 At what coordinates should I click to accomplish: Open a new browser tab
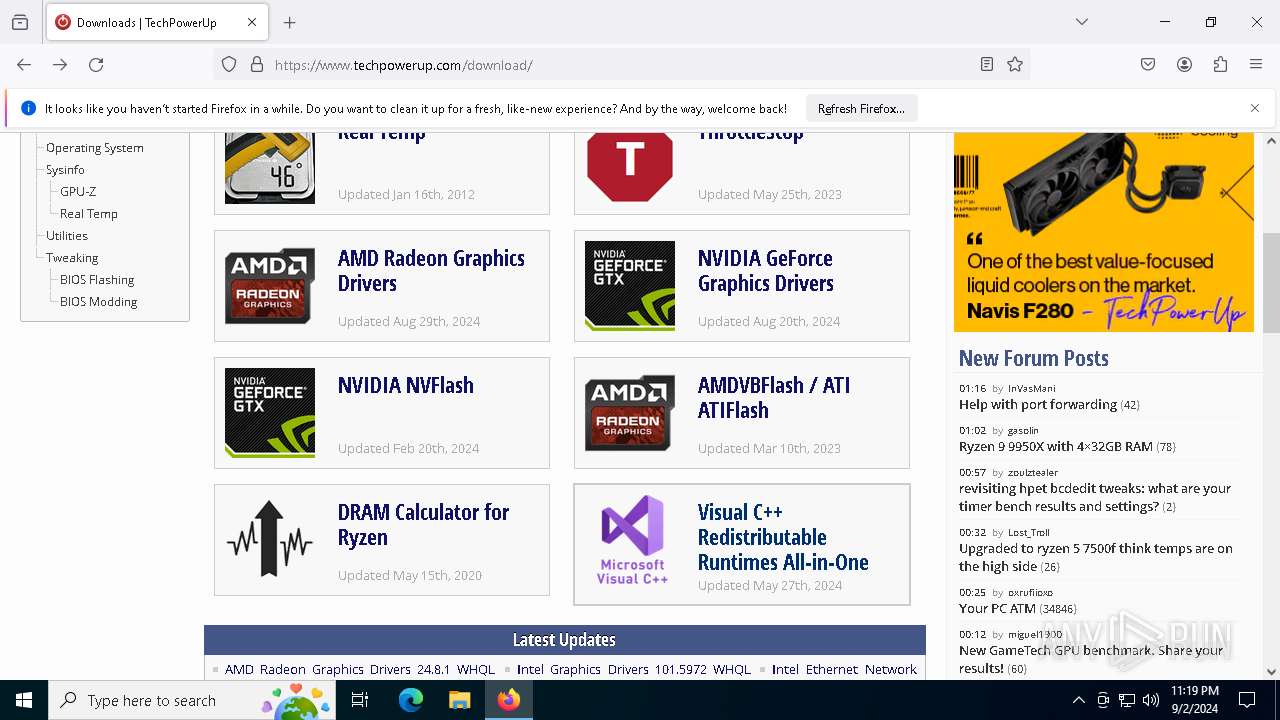[290, 22]
